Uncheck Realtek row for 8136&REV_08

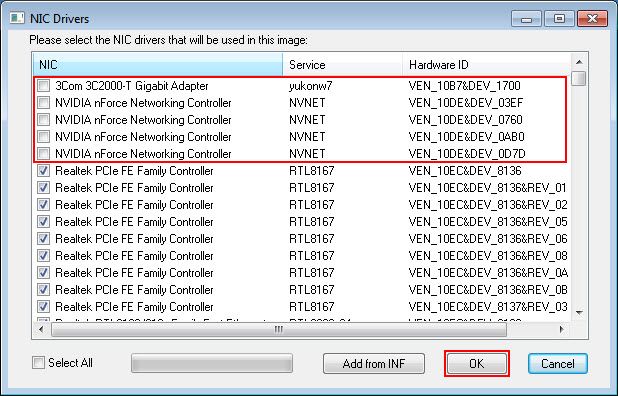pos(43,256)
